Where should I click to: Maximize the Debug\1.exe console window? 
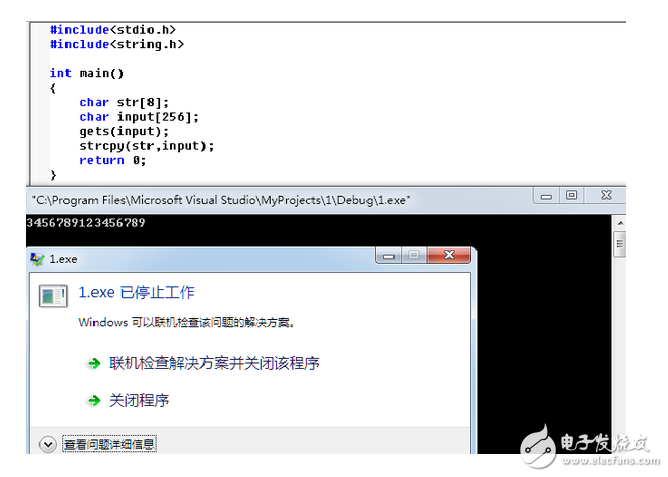pyautogui.click(x=571, y=197)
